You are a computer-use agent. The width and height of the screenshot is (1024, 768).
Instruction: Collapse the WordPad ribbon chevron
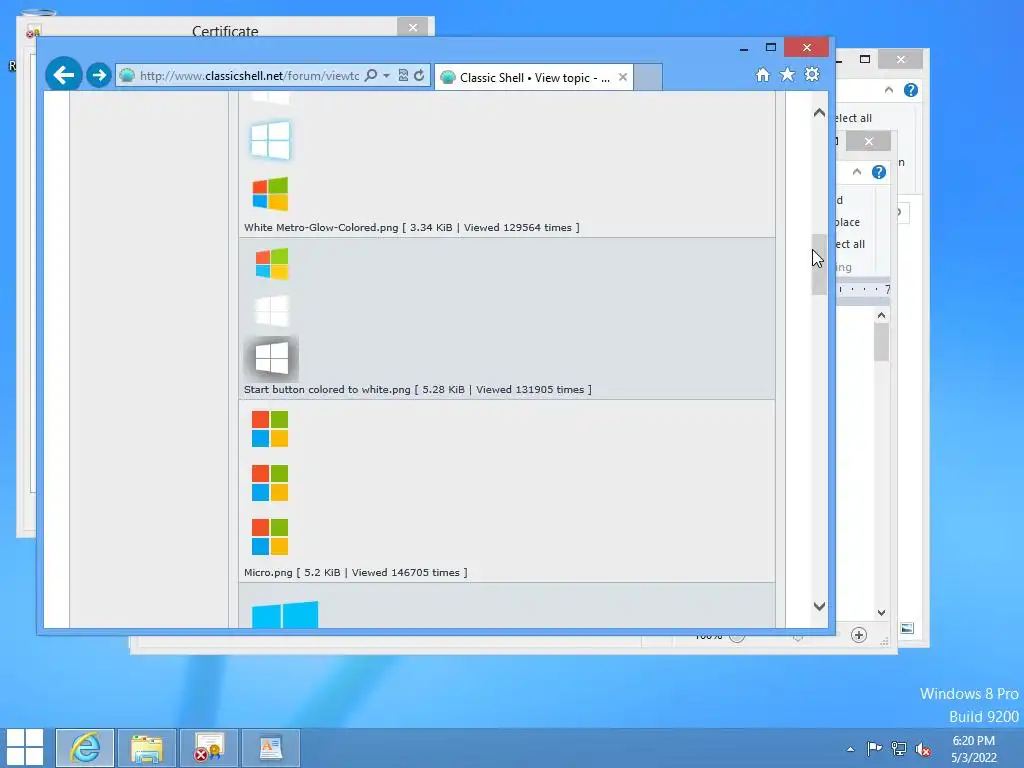[x=857, y=172]
